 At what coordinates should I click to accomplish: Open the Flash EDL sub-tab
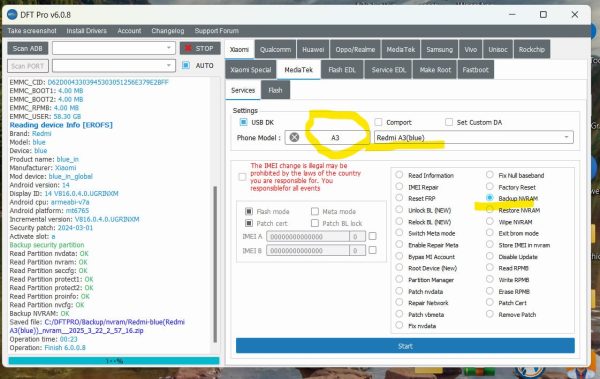click(342, 70)
